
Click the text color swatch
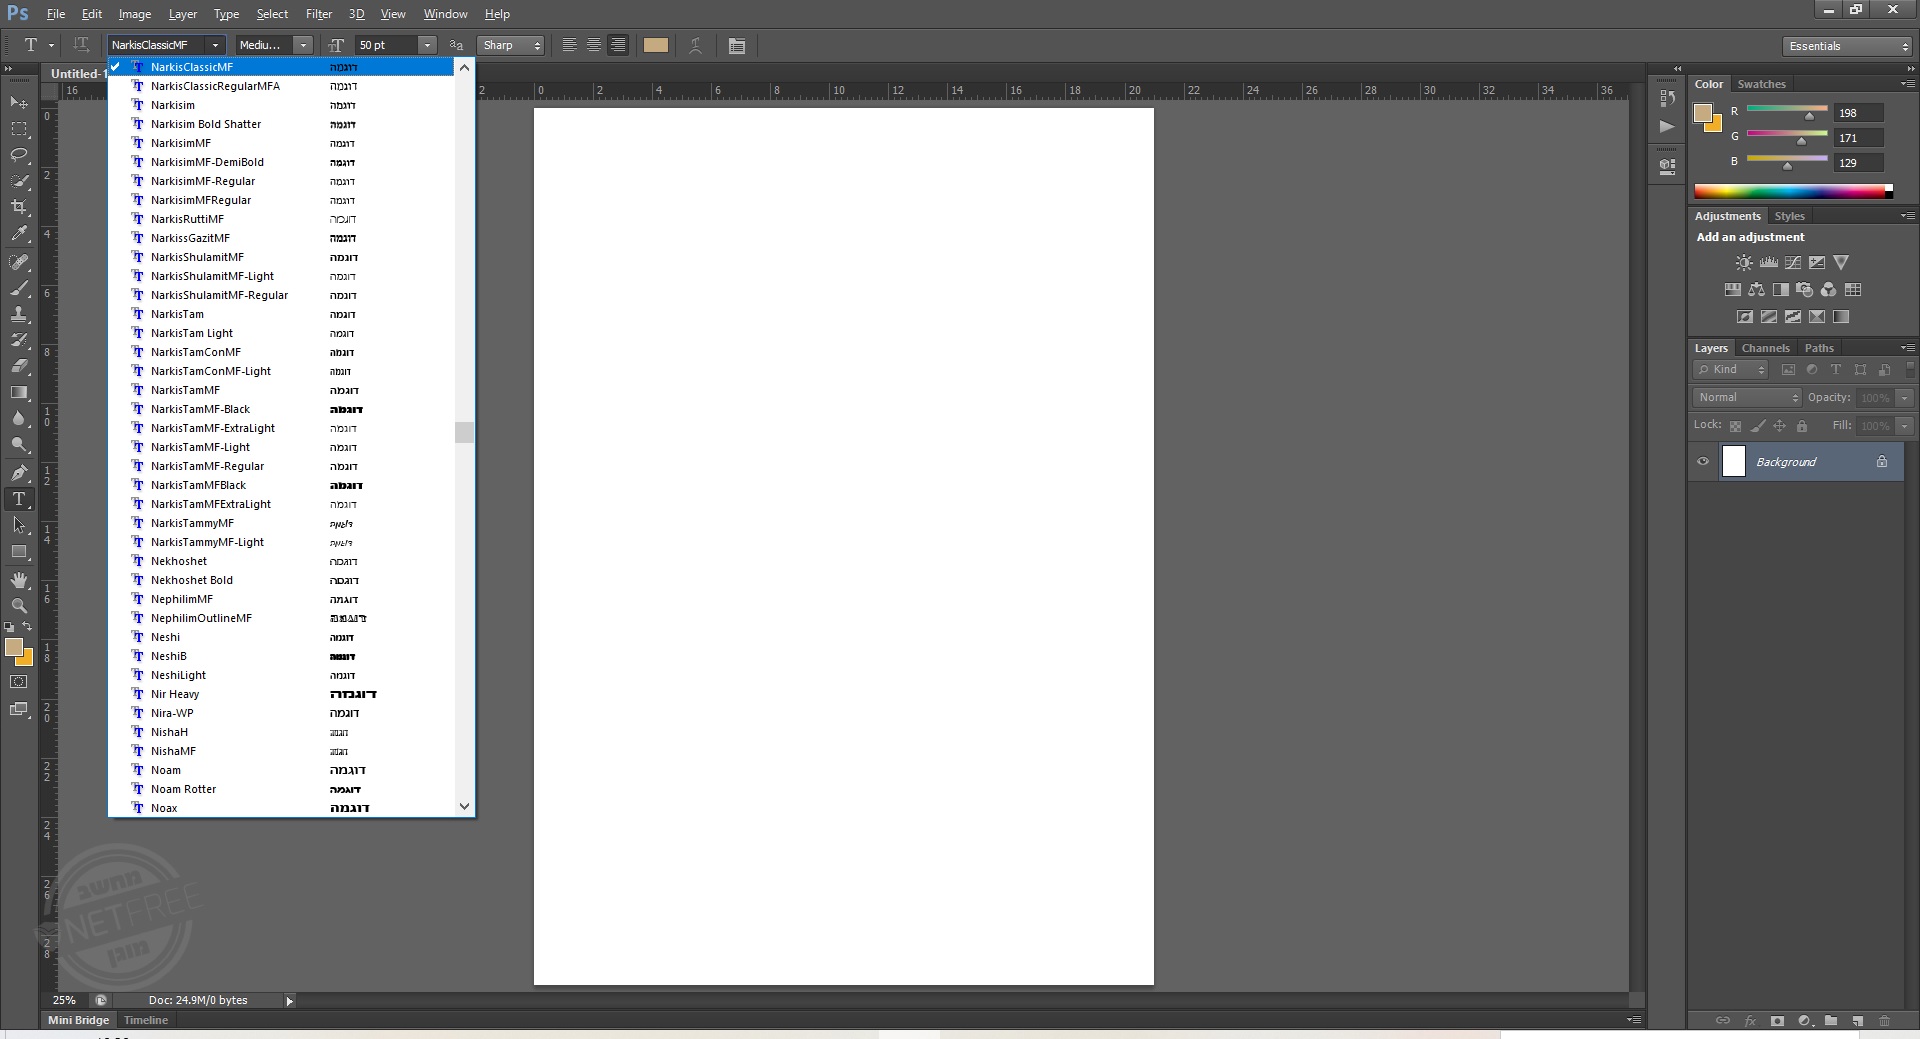pyautogui.click(x=656, y=45)
